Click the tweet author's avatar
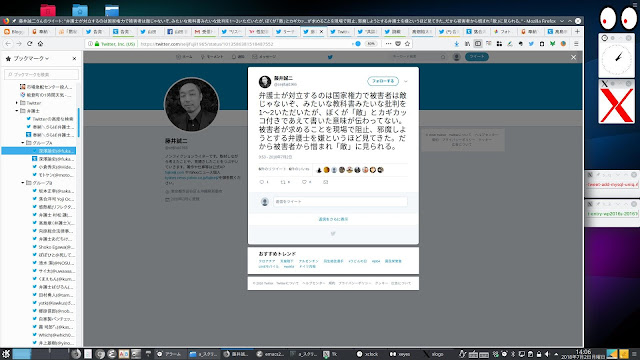Screen dimensions: 640x360 pos(265,82)
